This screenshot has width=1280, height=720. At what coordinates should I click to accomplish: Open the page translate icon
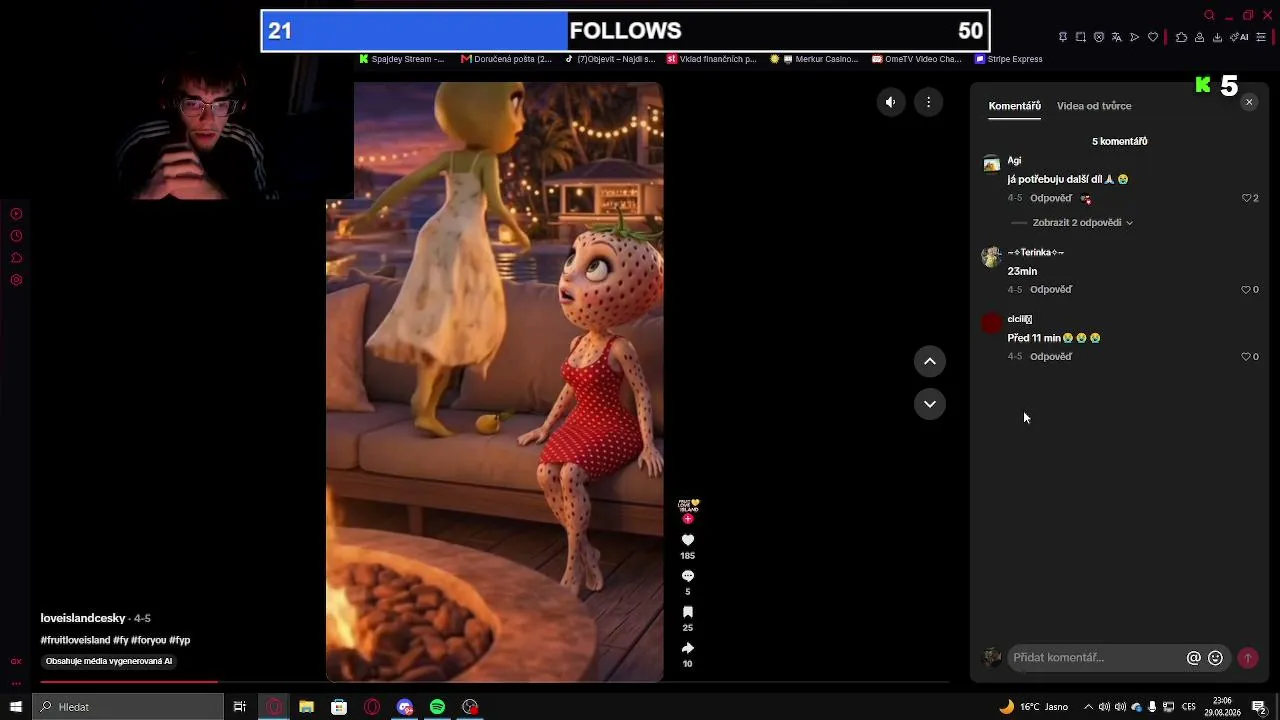(x=1116, y=37)
